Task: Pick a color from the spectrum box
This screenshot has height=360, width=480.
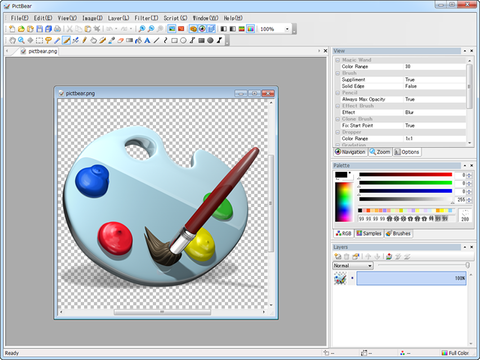Action: point(344,202)
